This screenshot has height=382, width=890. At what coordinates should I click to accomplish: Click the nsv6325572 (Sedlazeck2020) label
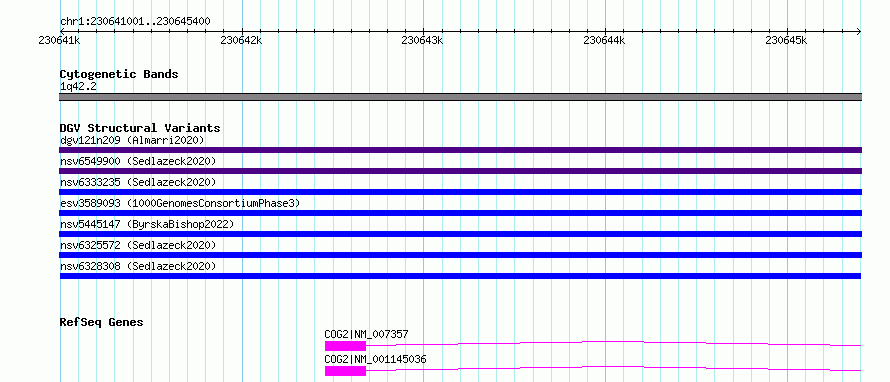click(138, 245)
